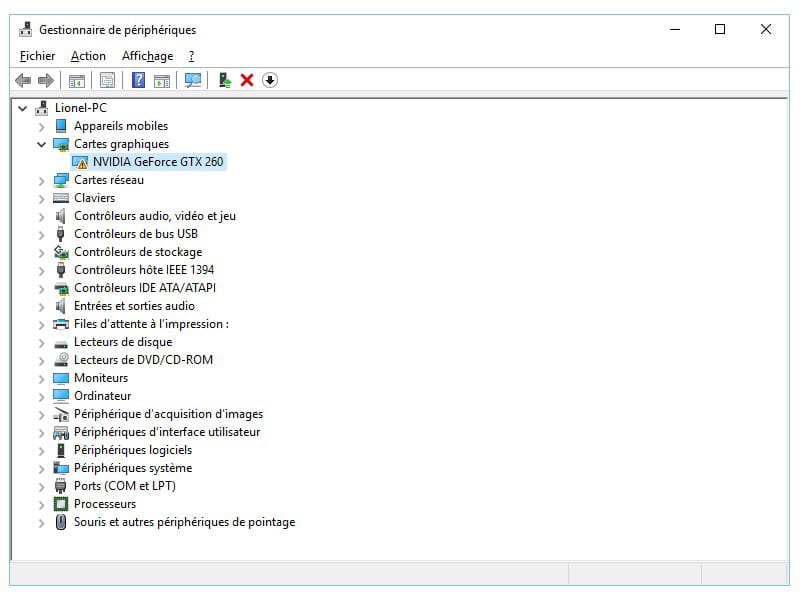This screenshot has height=600, width=800.
Task: Open the Fichier menu
Action: pos(37,56)
